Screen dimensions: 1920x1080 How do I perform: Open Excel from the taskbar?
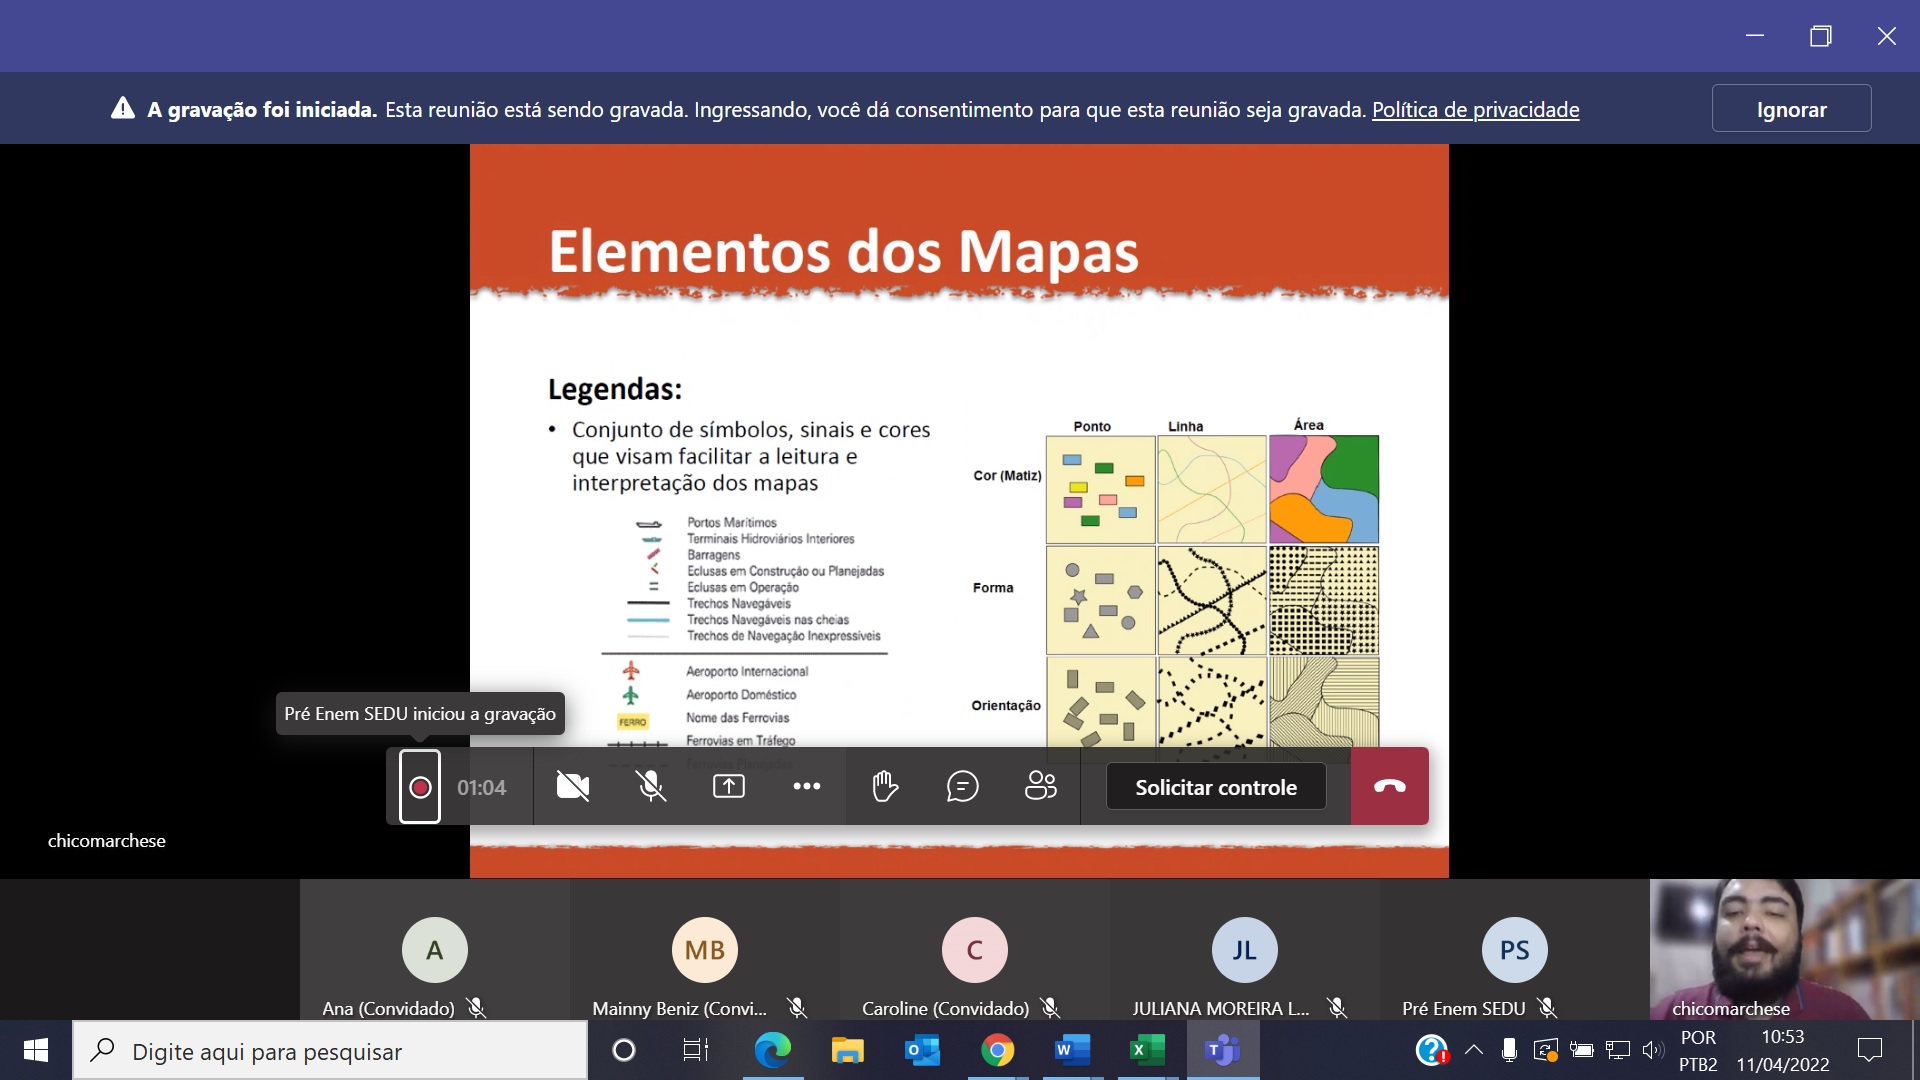(x=1147, y=1050)
